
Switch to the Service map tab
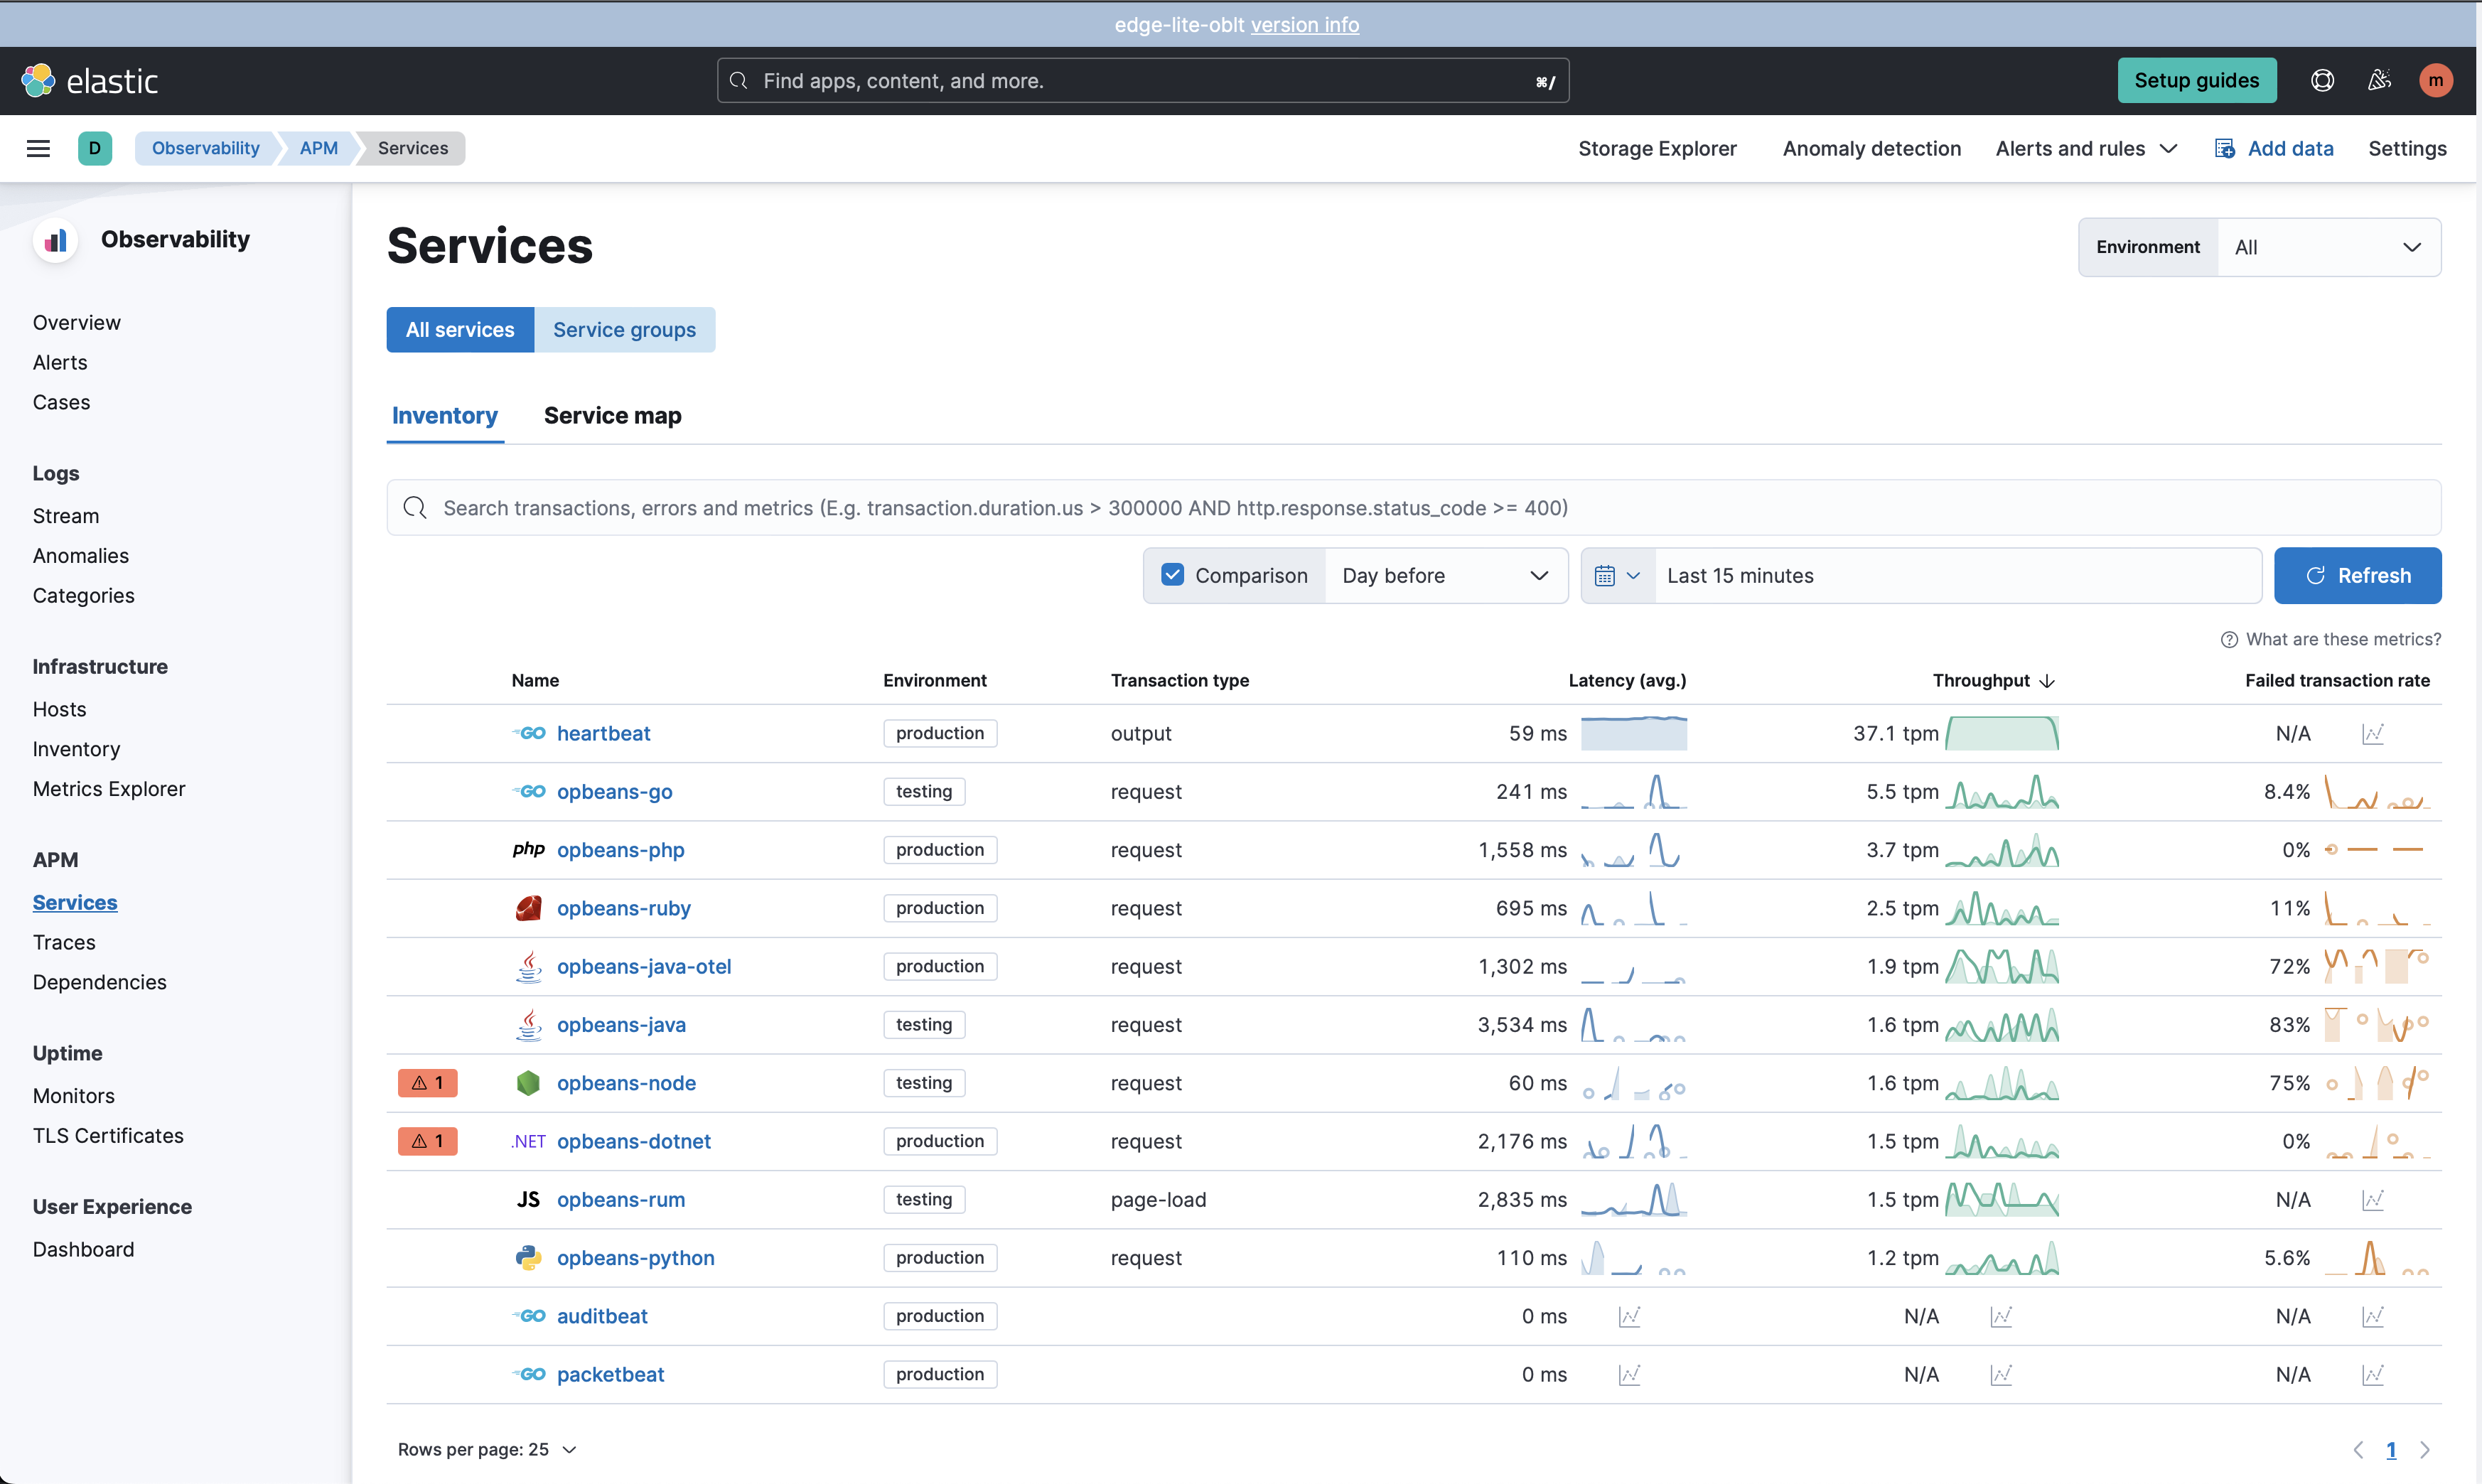[613, 415]
